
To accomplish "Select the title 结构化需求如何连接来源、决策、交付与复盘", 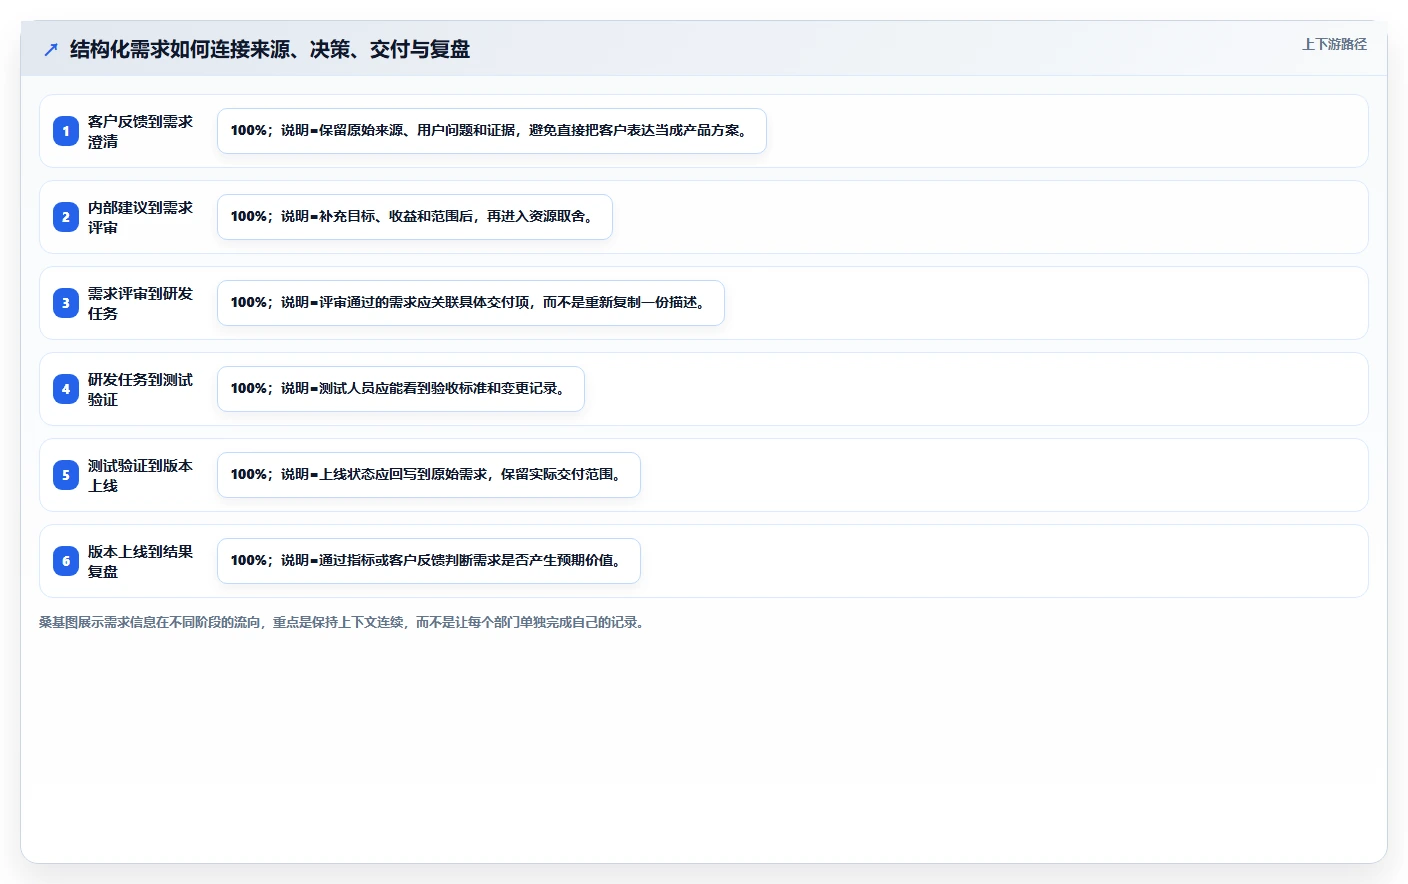I will point(270,49).
